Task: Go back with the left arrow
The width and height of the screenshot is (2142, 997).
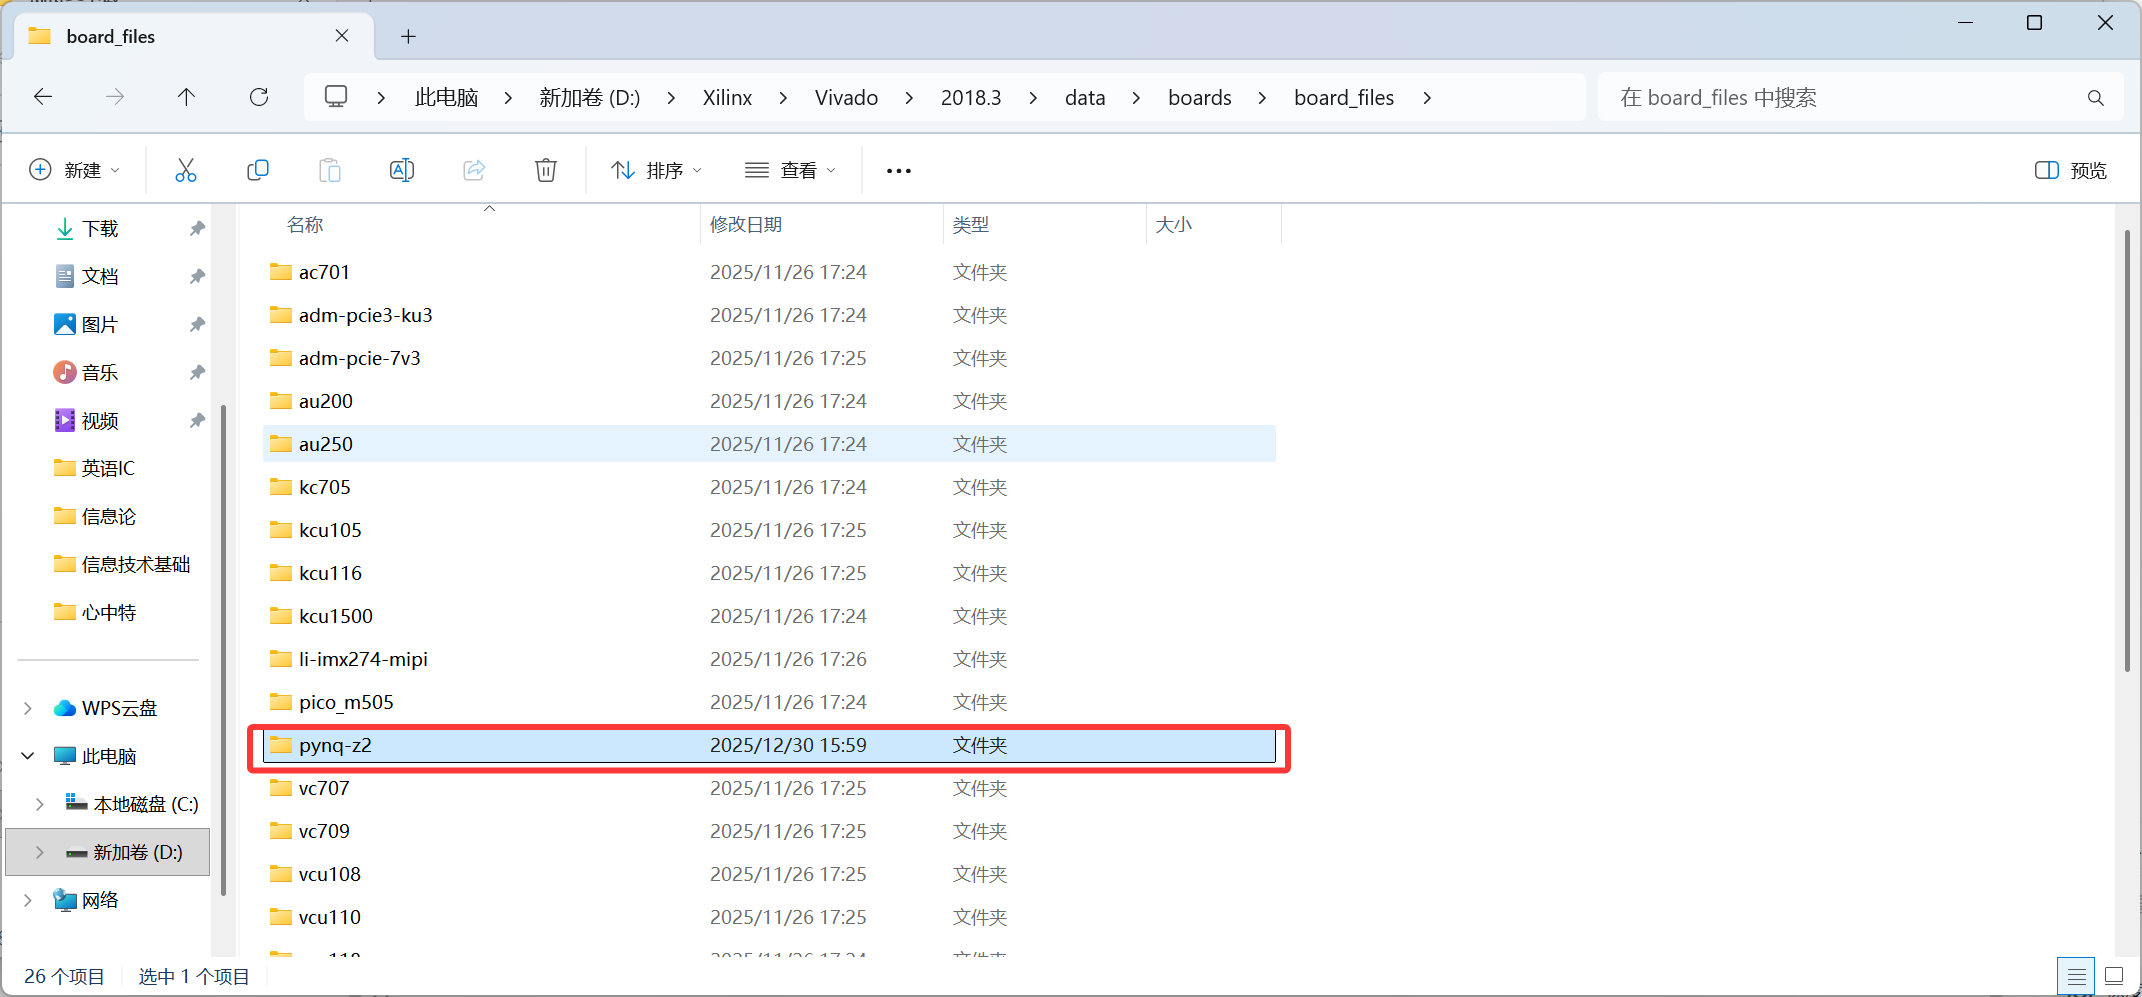Action: [x=43, y=97]
